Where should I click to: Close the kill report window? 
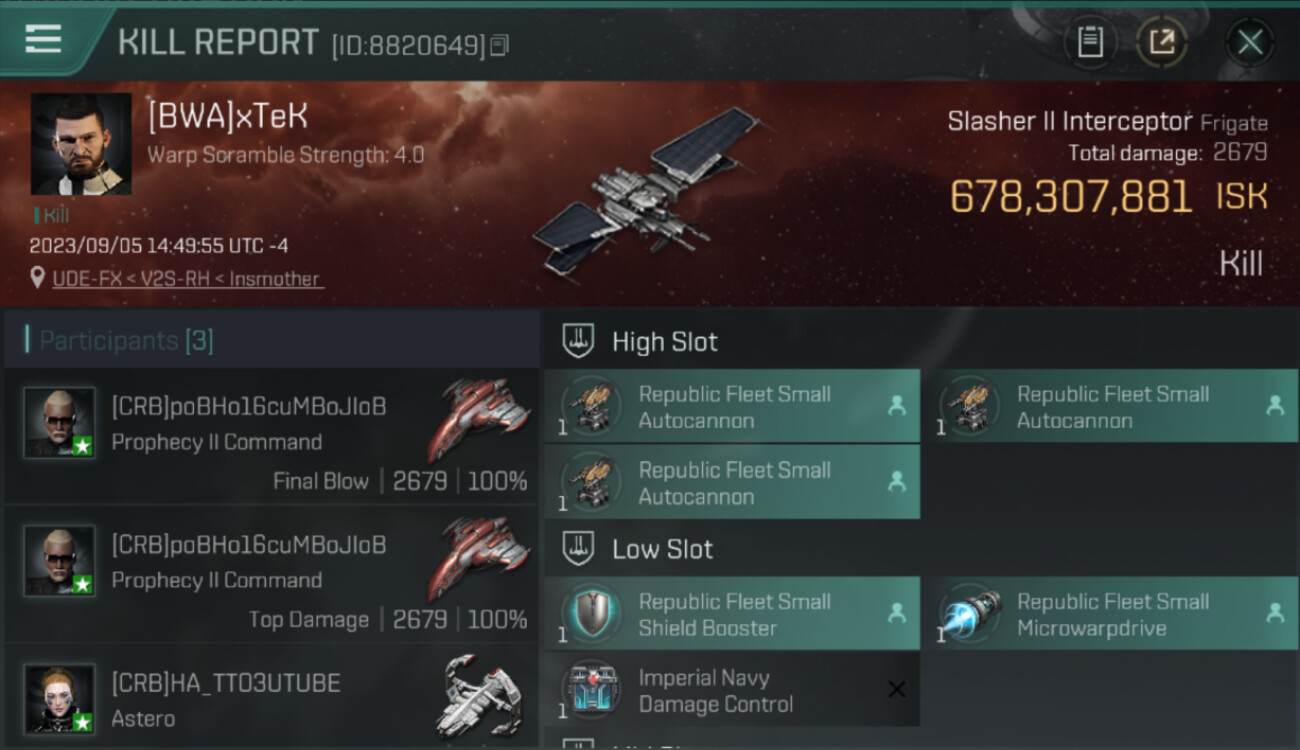(x=1250, y=42)
